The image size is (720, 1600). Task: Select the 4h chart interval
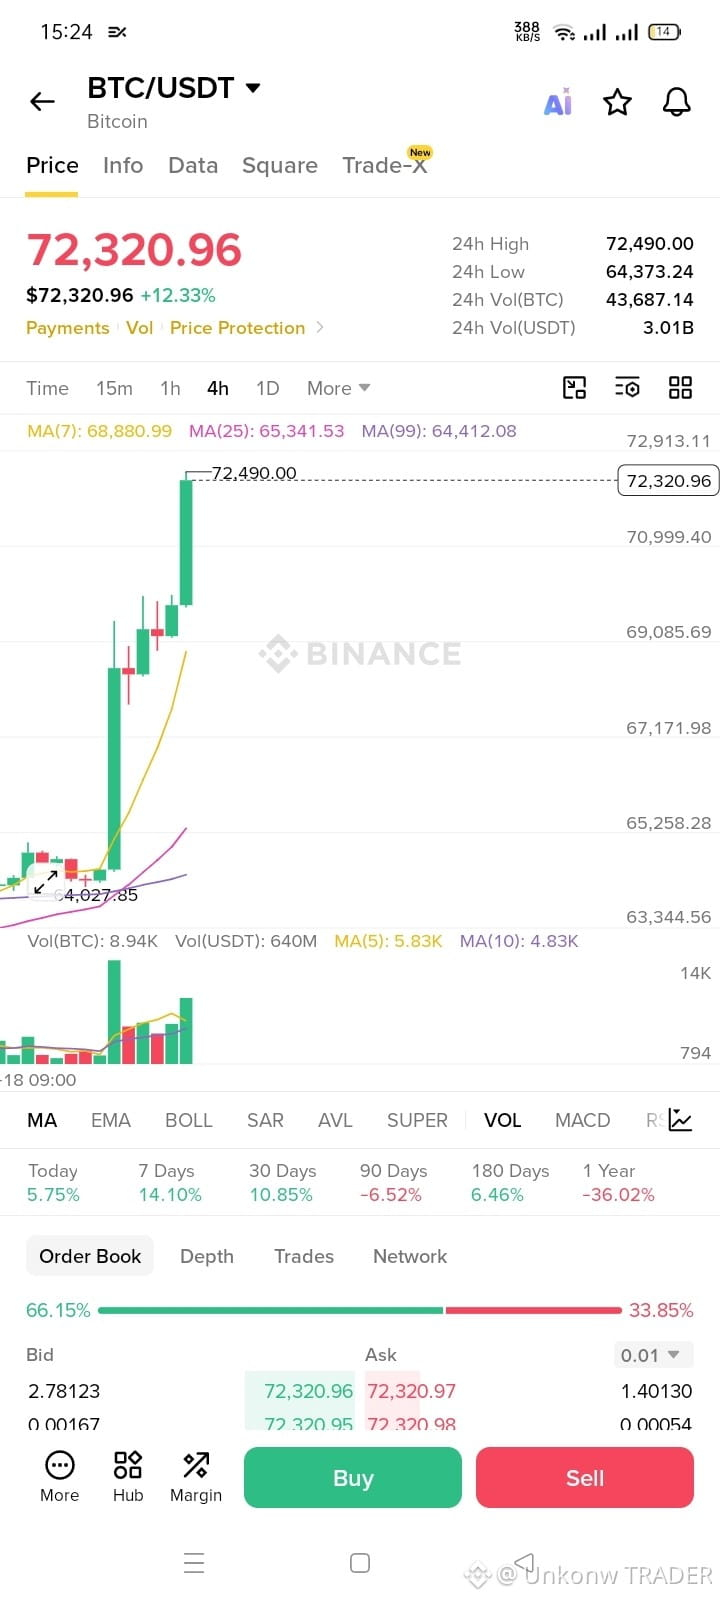(x=218, y=388)
